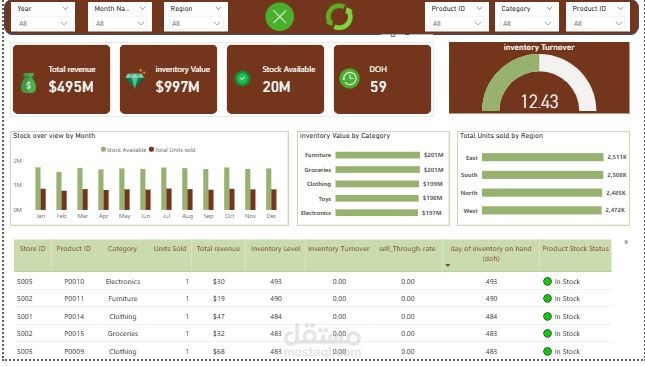Click the 490 Inventory Level cell

click(276, 299)
